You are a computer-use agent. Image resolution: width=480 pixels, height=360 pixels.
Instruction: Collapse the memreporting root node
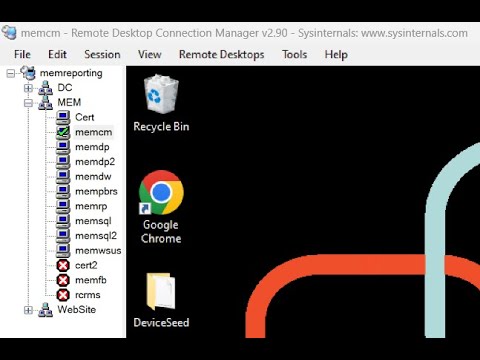11,73
